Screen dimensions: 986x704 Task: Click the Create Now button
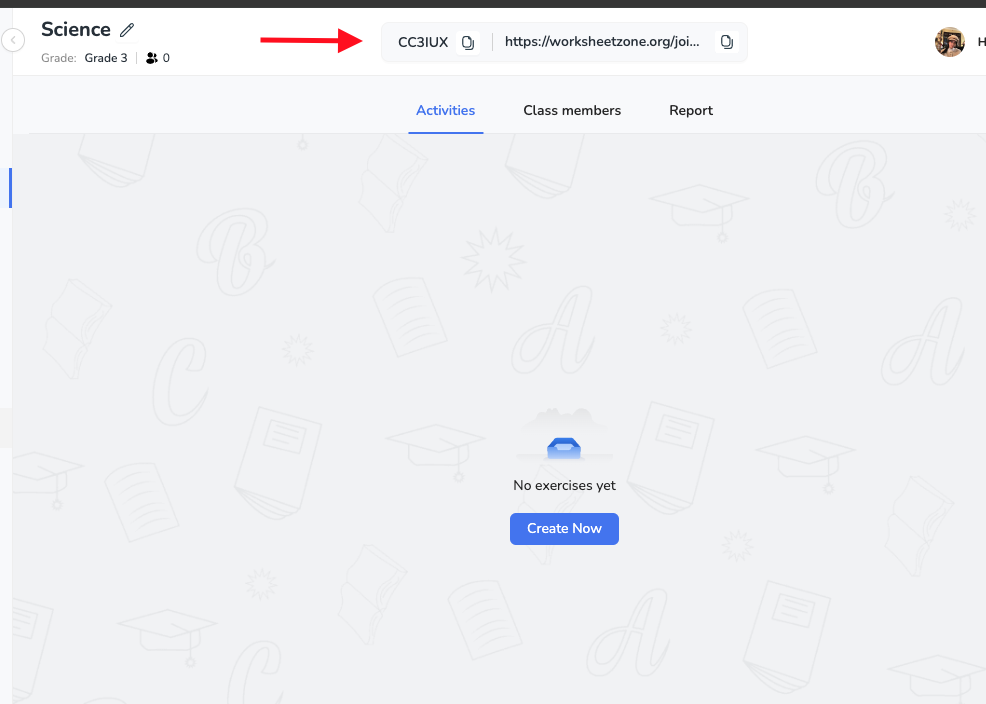coord(564,529)
